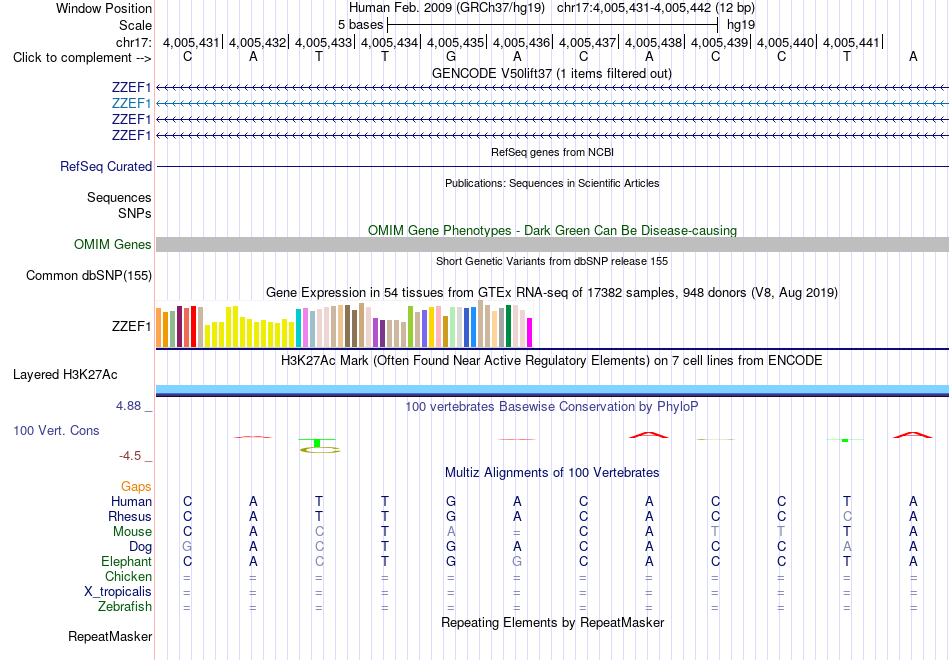Image resolution: width=950 pixels, height=660 pixels.
Task: Click the 'Click to complement -->' label
Action: pos(82,58)
